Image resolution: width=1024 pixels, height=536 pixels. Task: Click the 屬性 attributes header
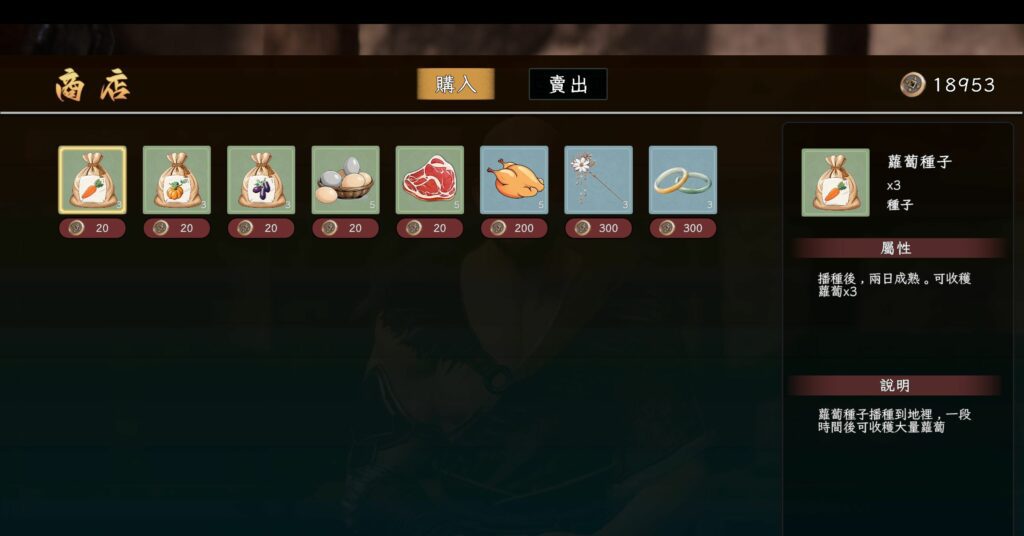point(895,248)
